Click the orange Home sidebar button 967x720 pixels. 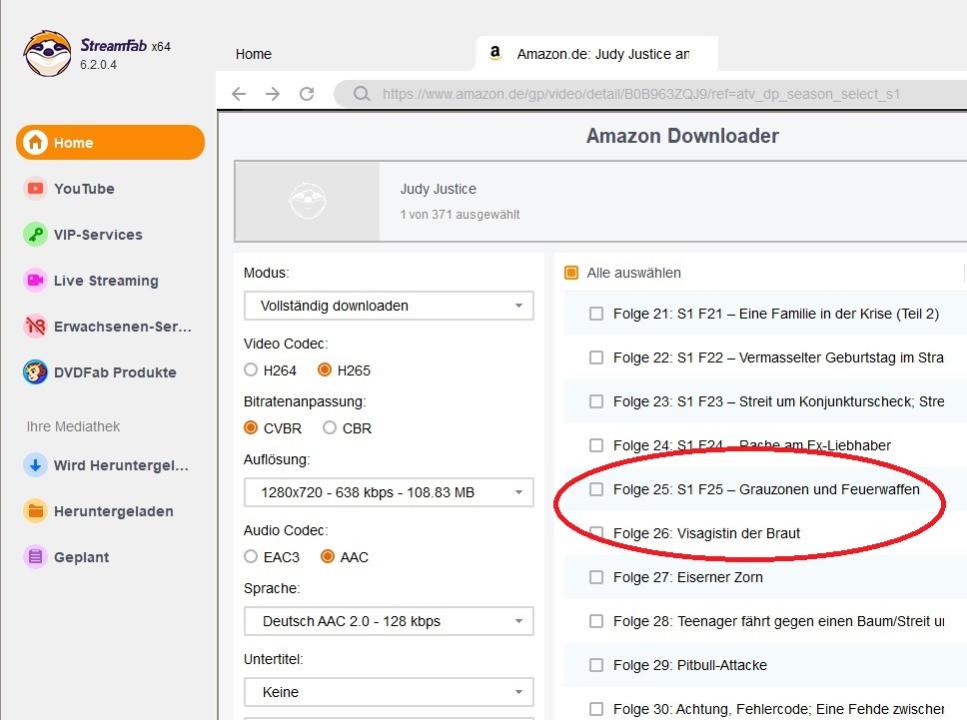point(110,143)
